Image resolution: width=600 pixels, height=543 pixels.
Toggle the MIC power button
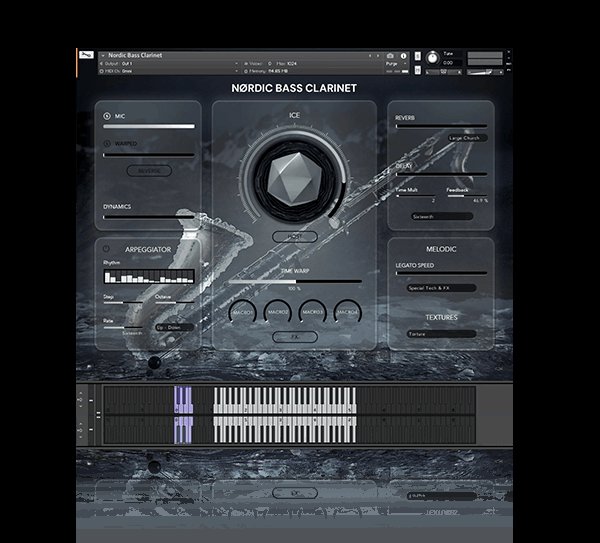[107, 116]
